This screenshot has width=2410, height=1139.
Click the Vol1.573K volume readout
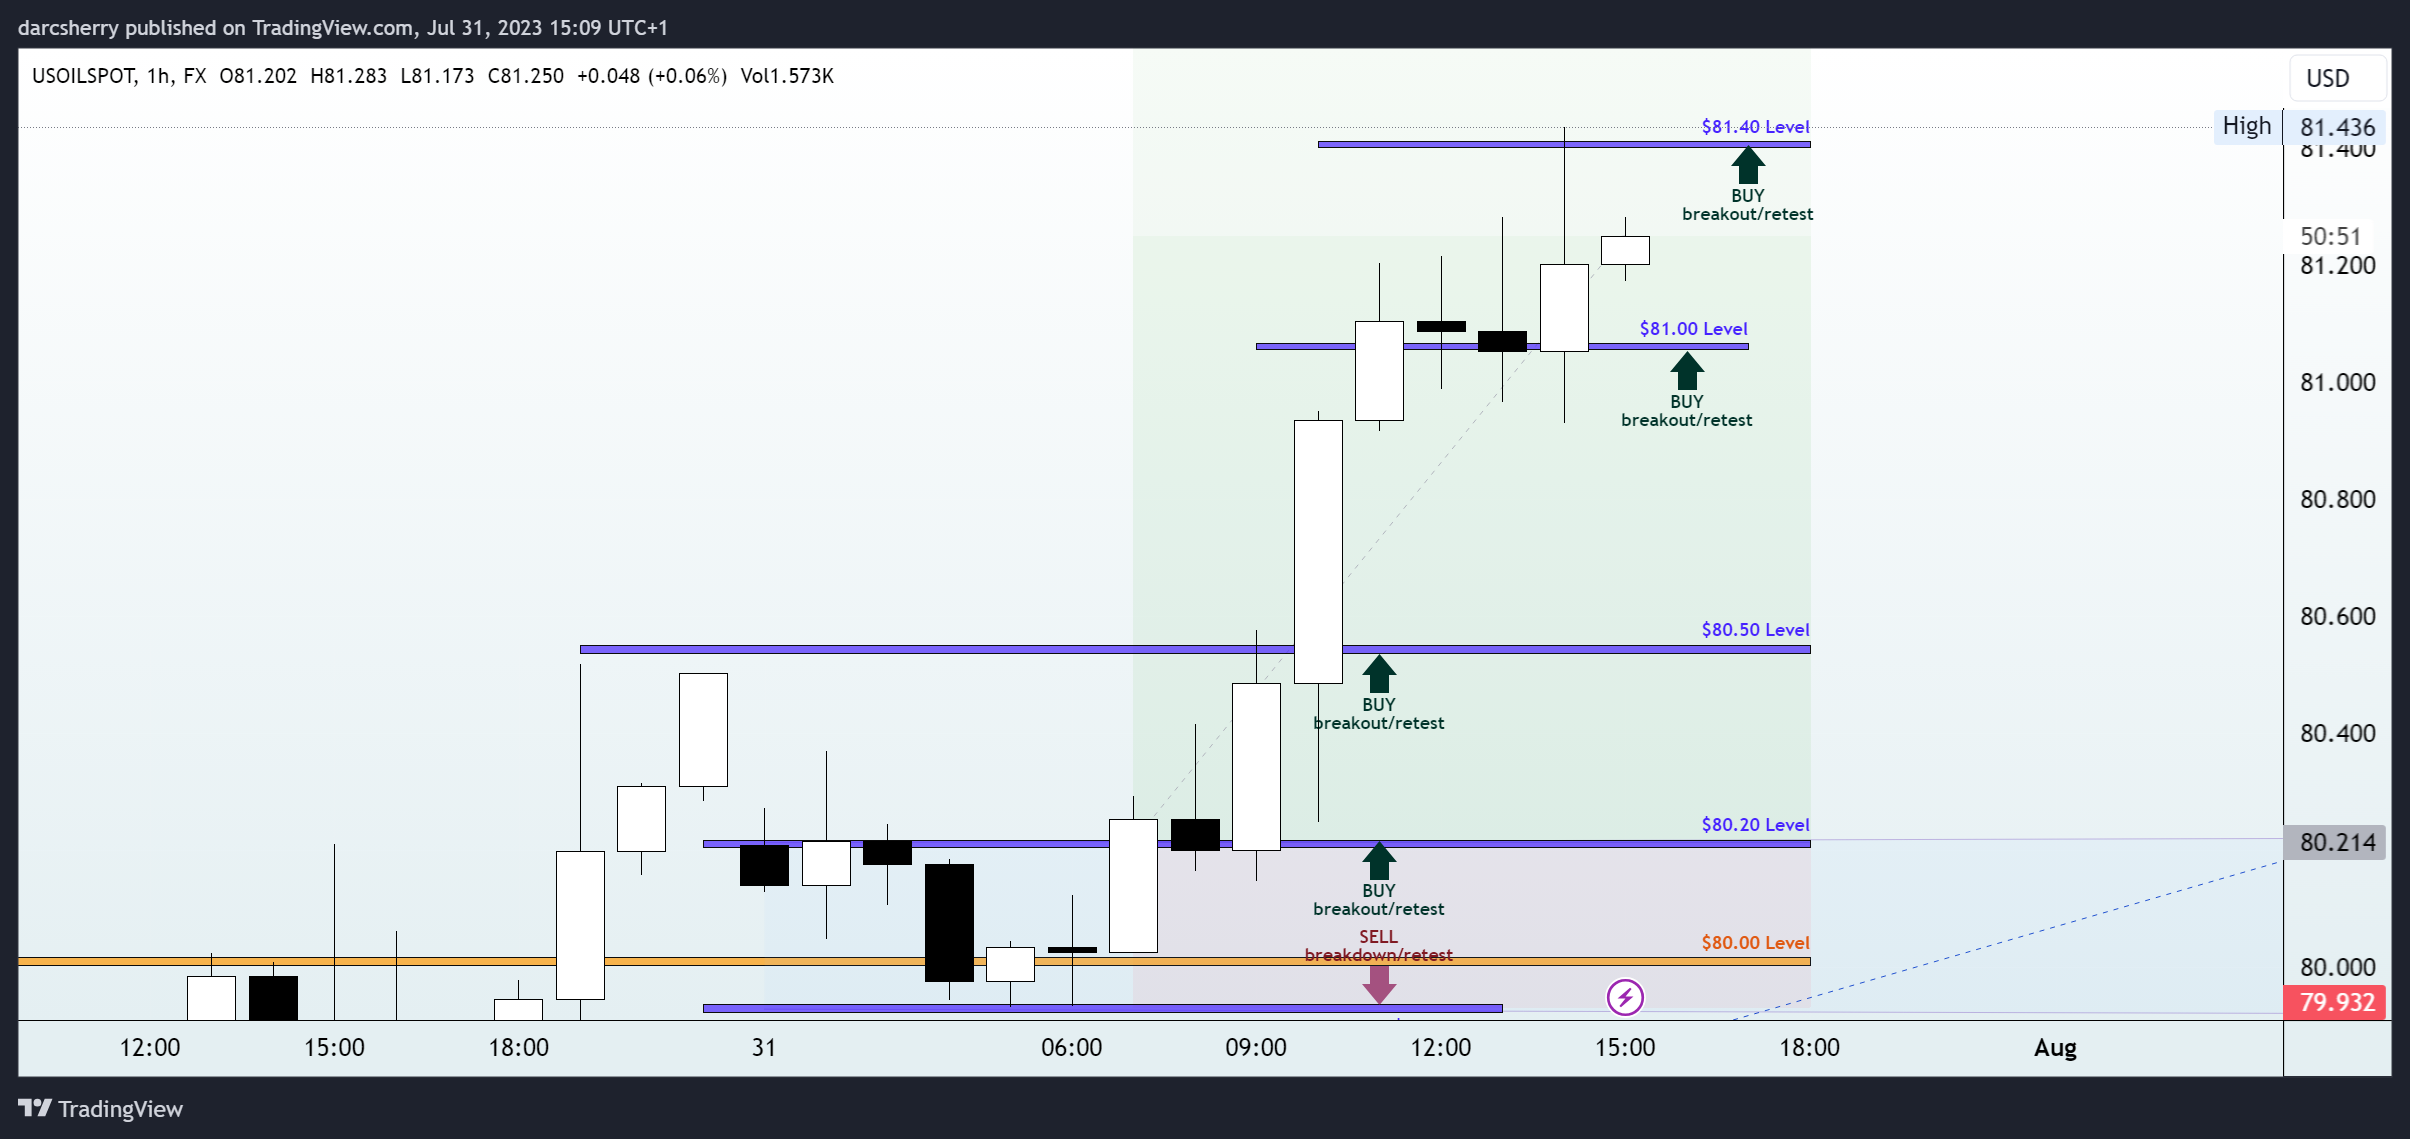pos(787,76)
